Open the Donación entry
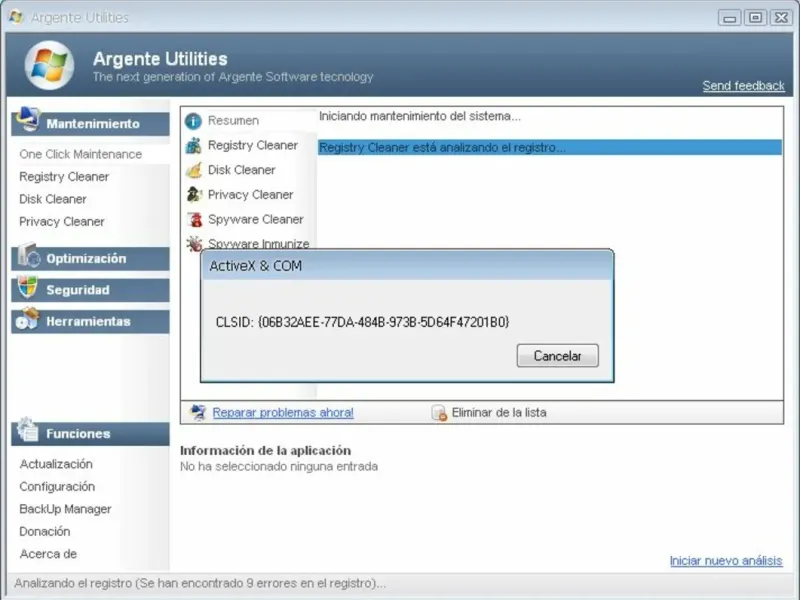Viewport: 800px width, 600px height. 45,531
